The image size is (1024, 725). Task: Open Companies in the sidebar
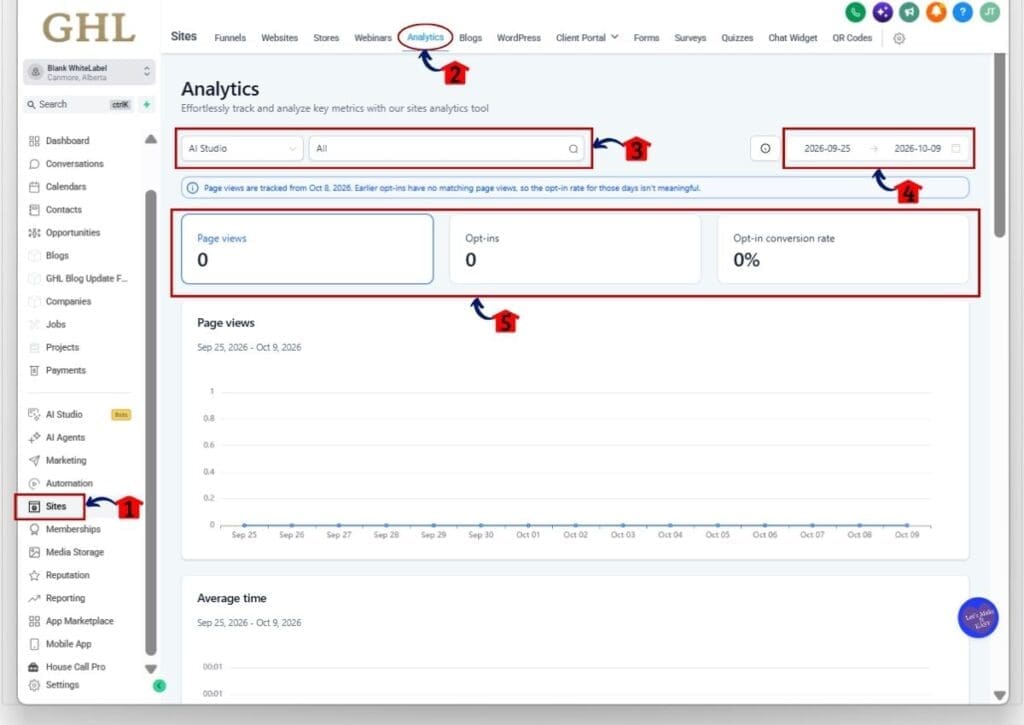[69, 302]
